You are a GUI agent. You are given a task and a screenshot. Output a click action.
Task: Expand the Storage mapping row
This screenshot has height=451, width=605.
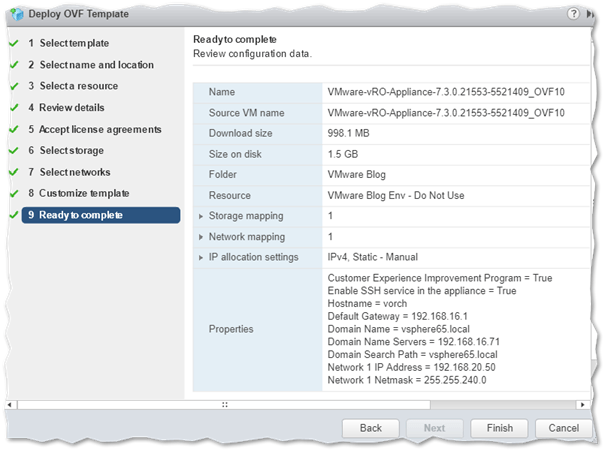click(201, 216)
